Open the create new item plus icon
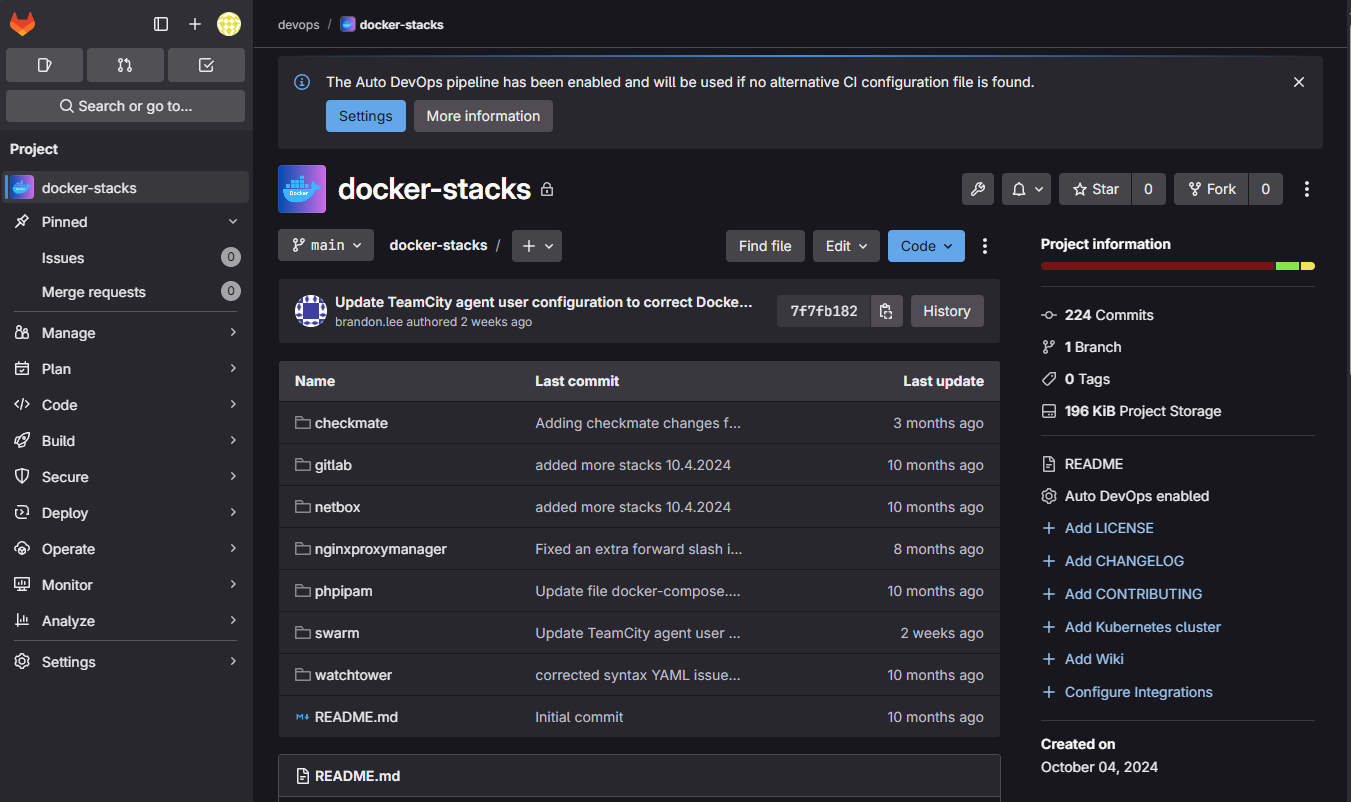Screen dimensions: 1351x802 point(195,23)
